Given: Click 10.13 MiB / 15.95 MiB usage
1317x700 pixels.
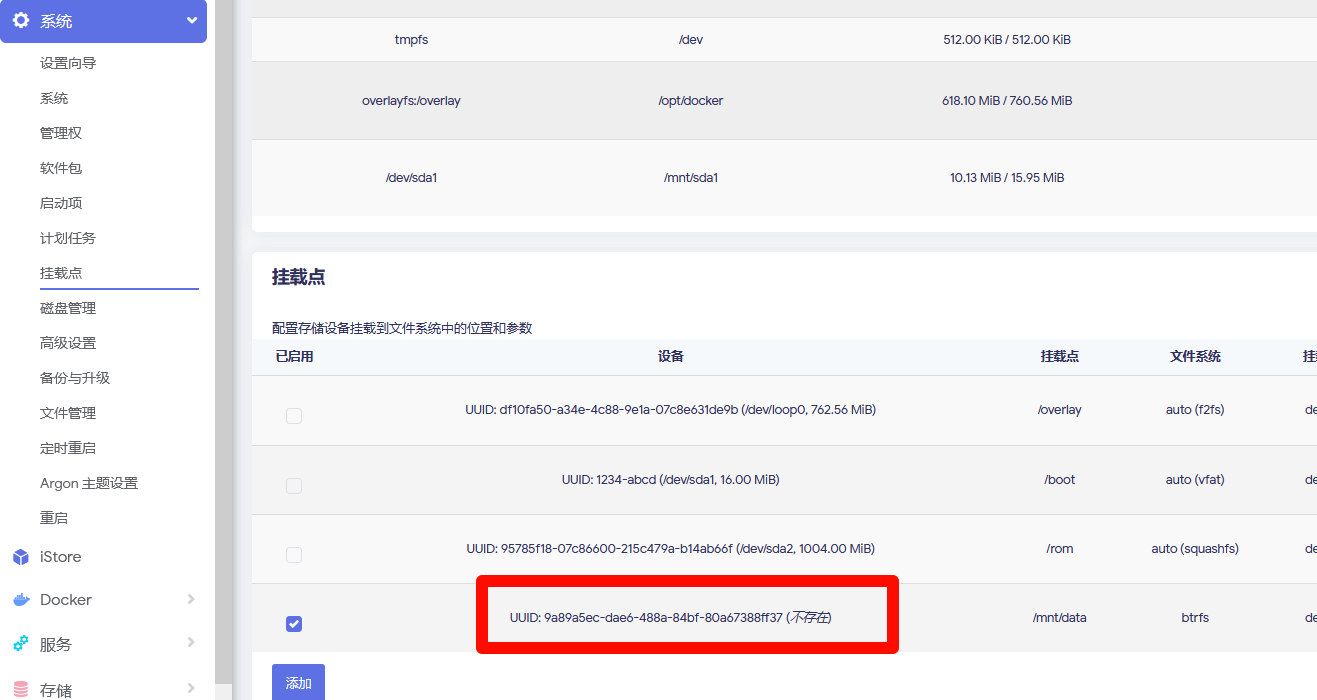Looking at the screenshot, I should pos(1007,178).
